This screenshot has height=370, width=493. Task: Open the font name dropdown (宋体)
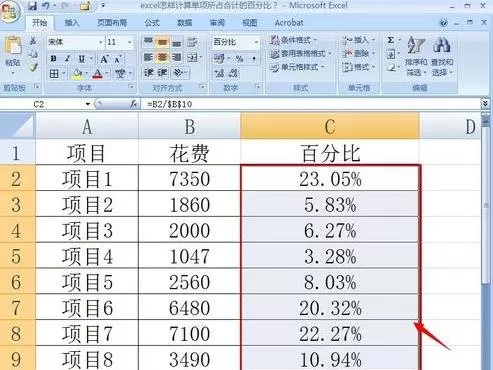coord(101,42)
